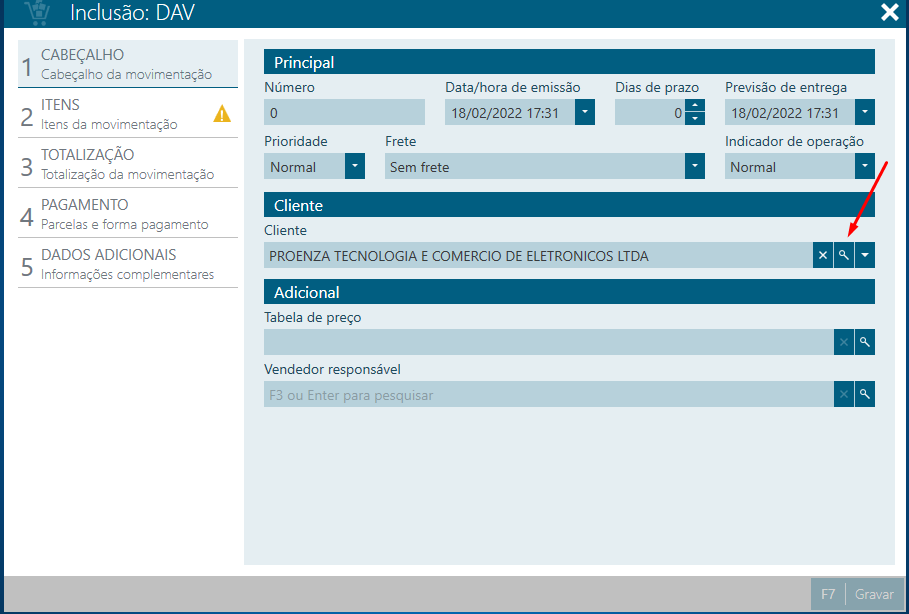Increase Dias de prazo with the up arrow
This screenshot has width=909, height=614.
point(695,106)
